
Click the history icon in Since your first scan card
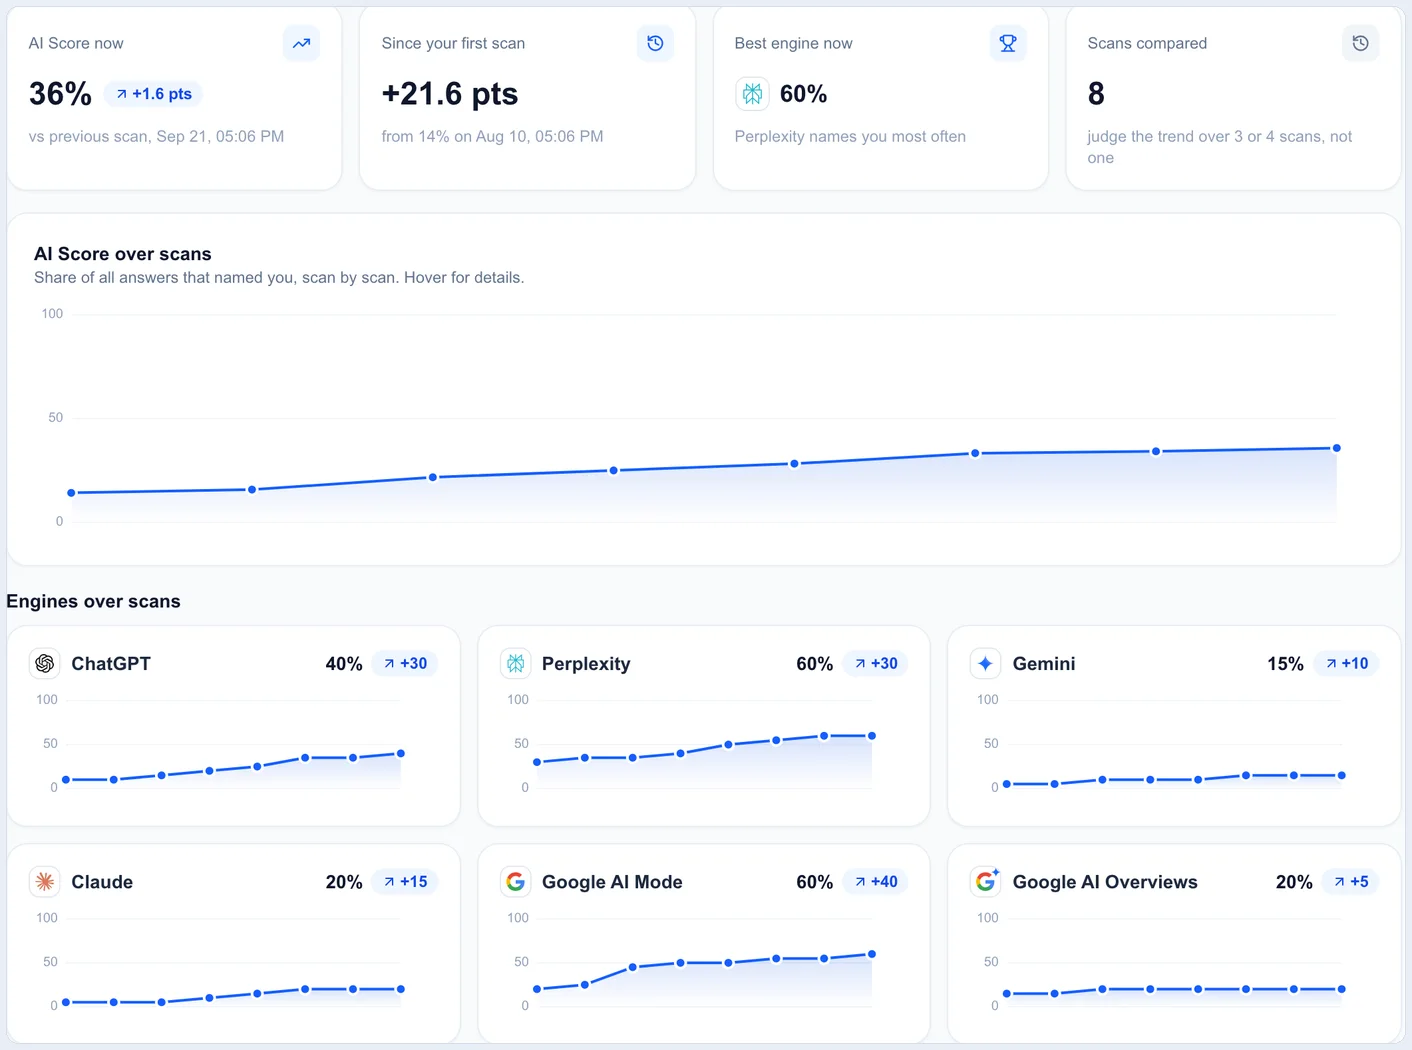655,43
